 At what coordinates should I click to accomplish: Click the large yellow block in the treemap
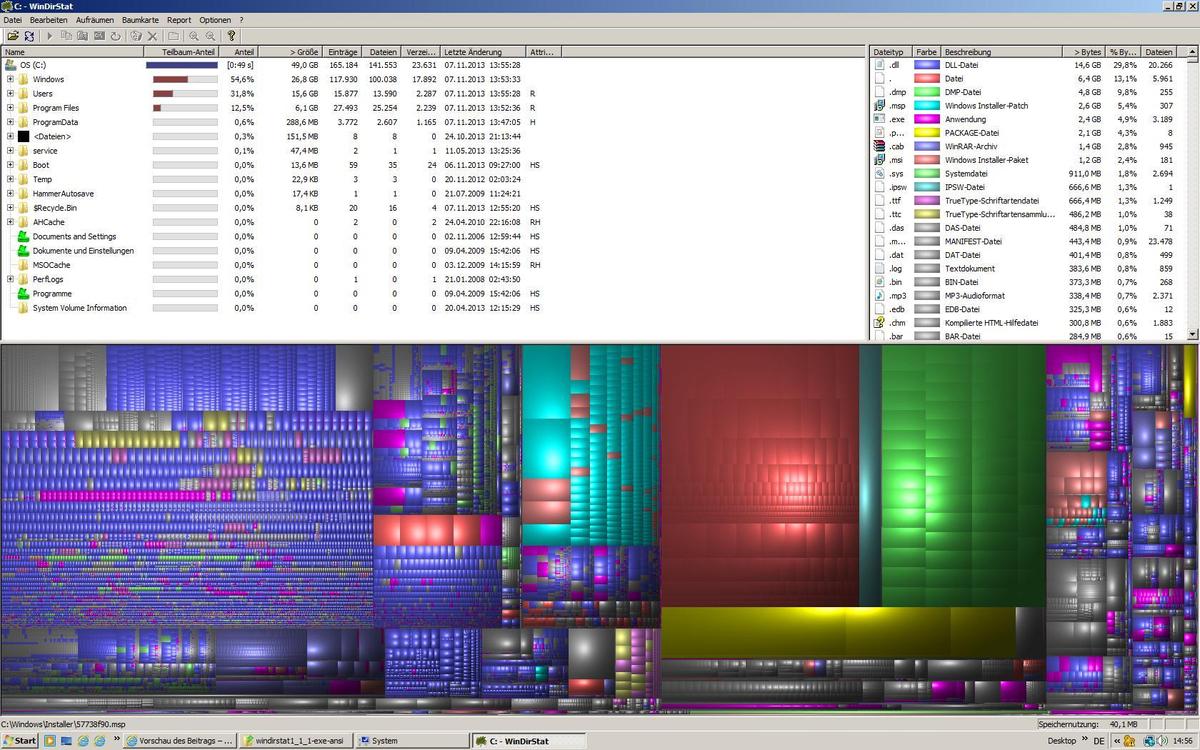(x=838, y=631)
